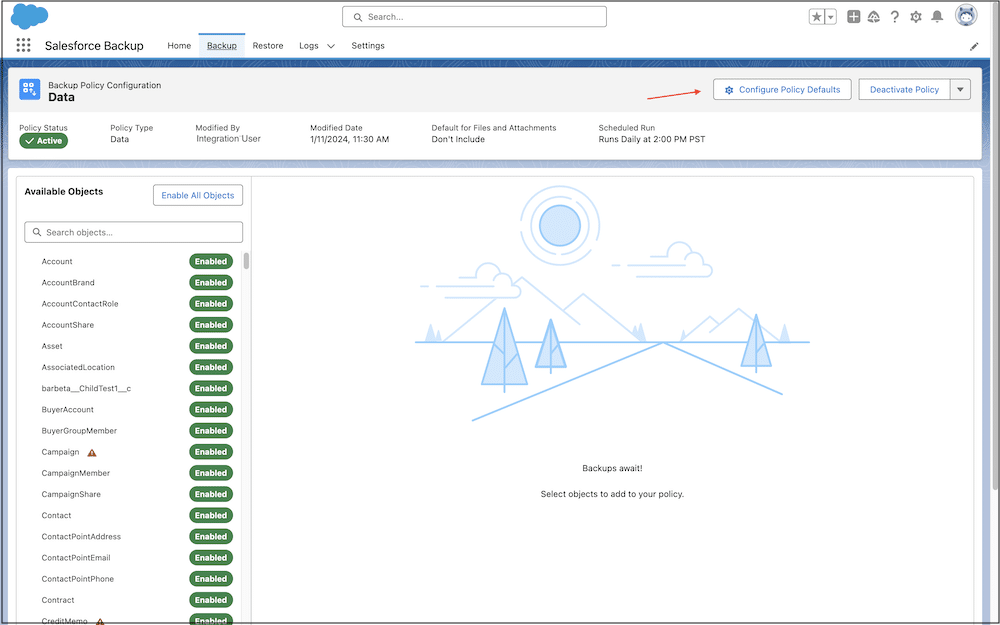Open the Setup gear icon
The height and width of the screenshot is (625, 1000).
pyautogui.click(x=915, y=16)
